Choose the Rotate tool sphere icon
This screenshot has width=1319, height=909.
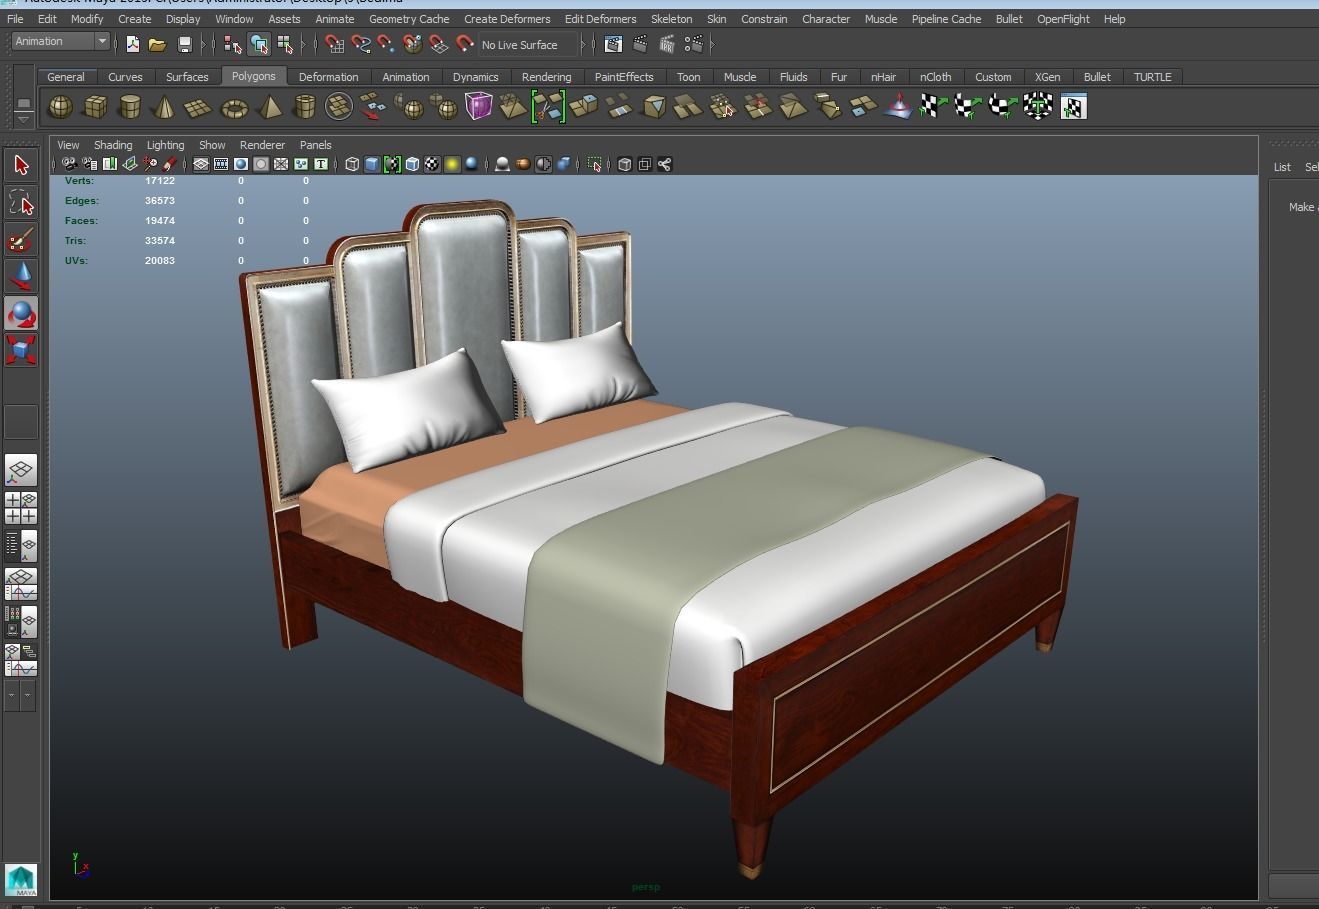click(21, 314)
